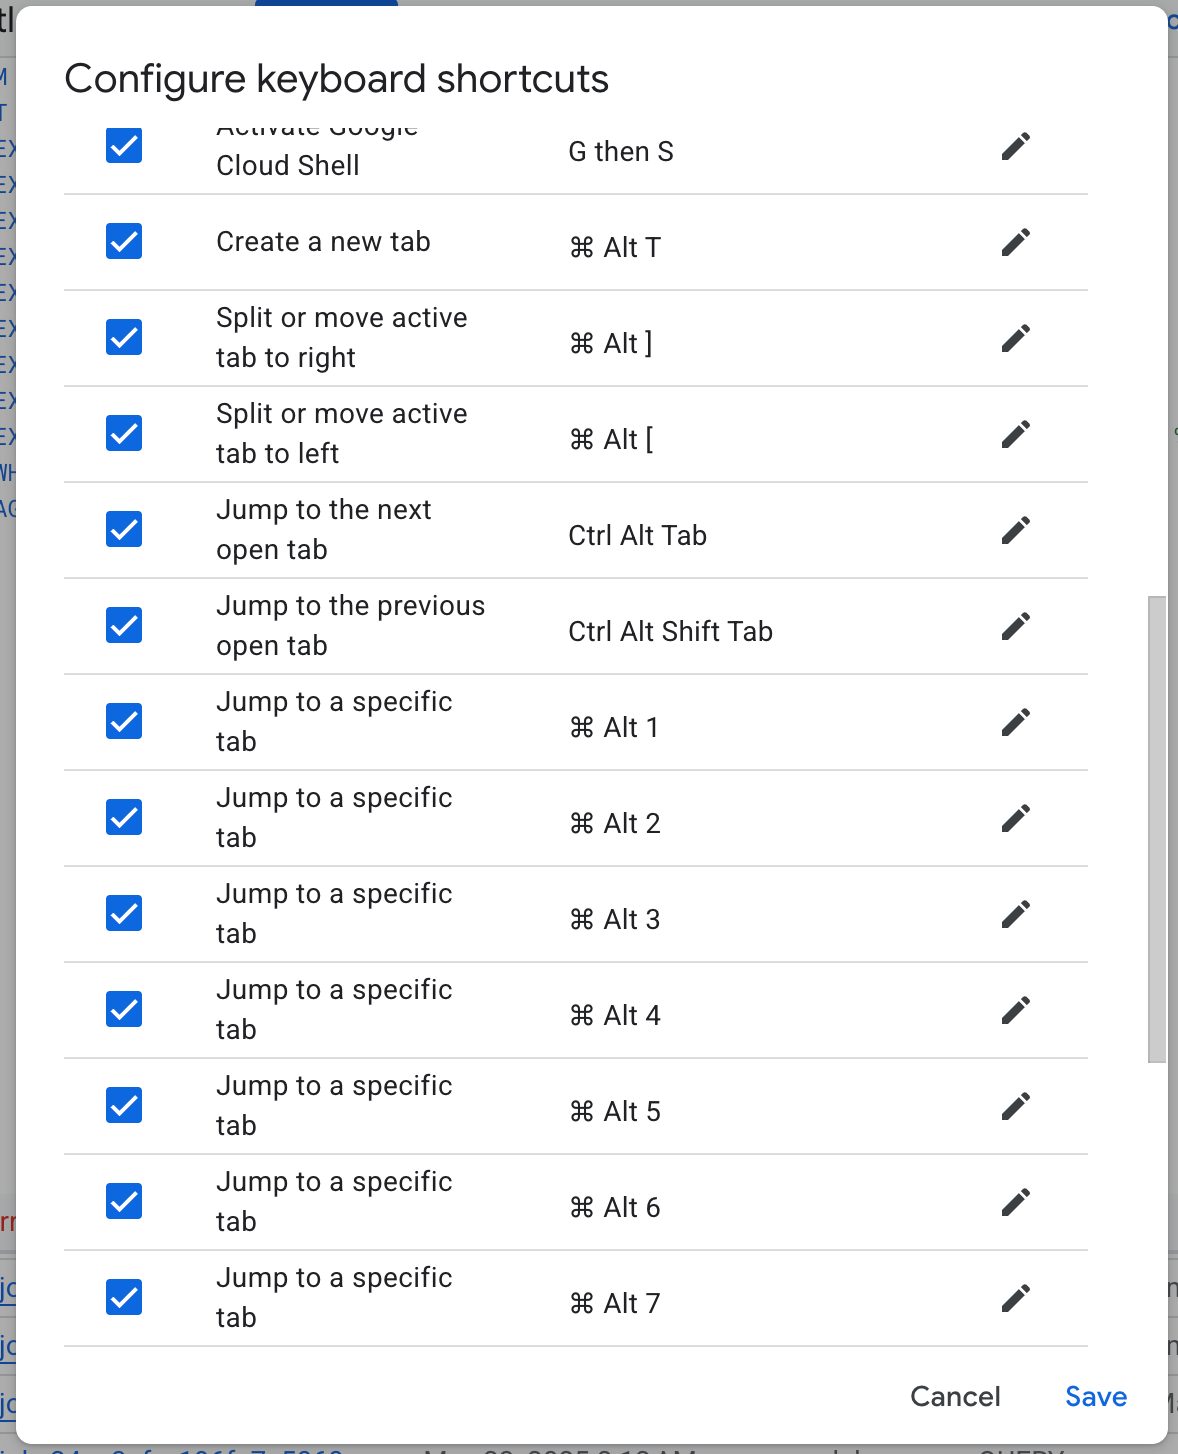Image resolution: width=1178 pixels, height=1454 pixels.
Task: Edit Jump to next open tab shortcut
Action: (x=1015, y=531)
